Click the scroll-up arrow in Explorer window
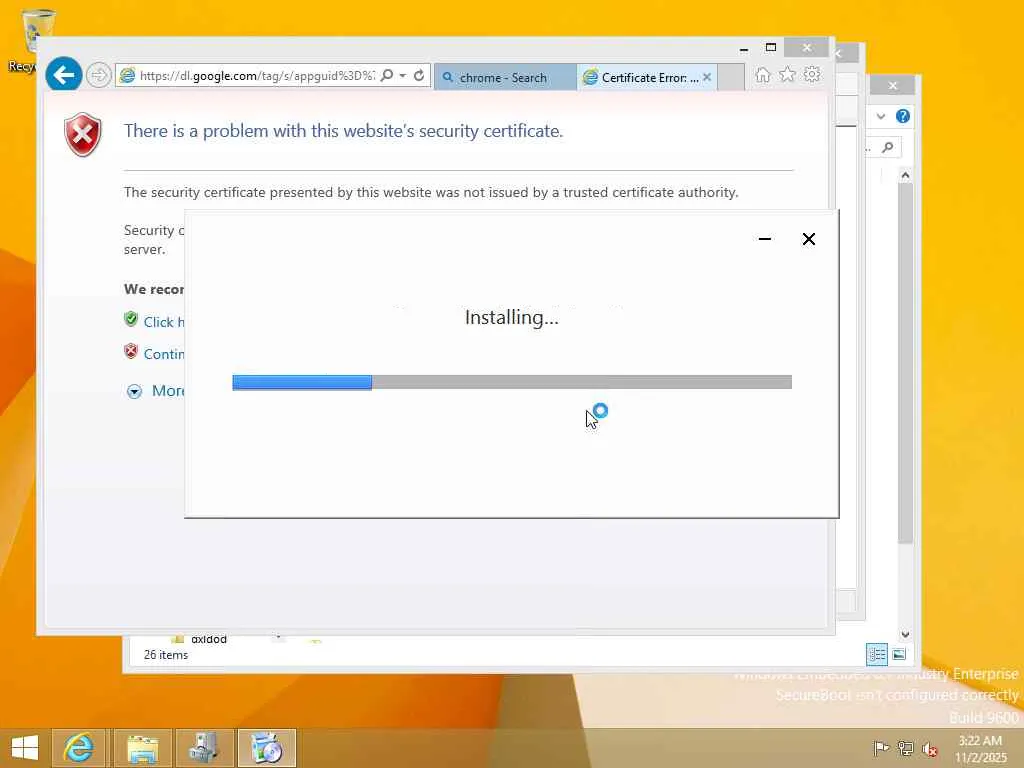1024x768 pixels. (x=905, y=175)
